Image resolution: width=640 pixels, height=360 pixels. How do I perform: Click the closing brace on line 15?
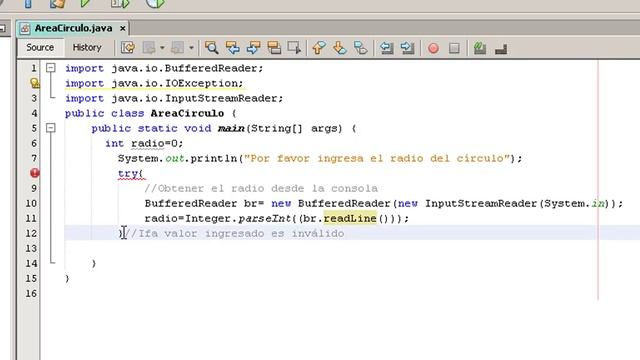[x=67, y=279]
